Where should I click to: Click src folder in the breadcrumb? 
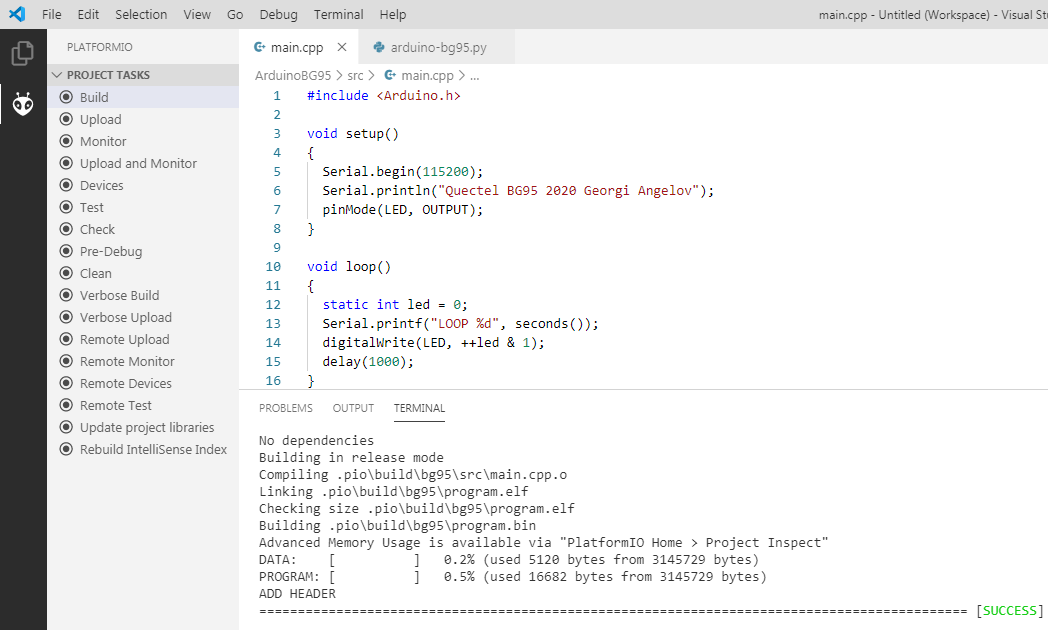pos(355,75)
